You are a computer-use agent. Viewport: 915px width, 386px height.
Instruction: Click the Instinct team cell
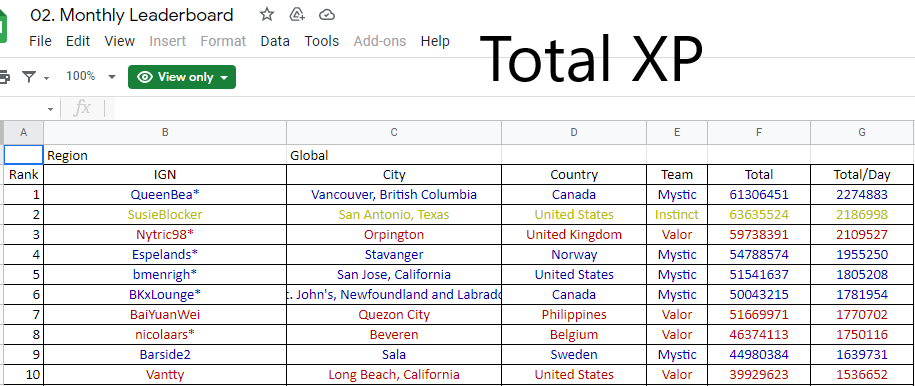[x=677, y=214]
